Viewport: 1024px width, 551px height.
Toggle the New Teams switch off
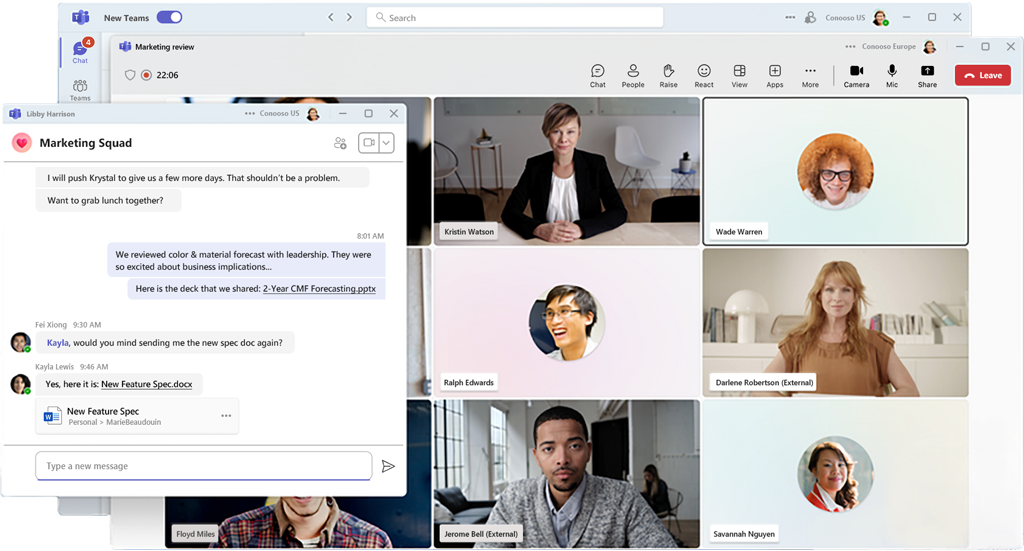pos(169,17)
